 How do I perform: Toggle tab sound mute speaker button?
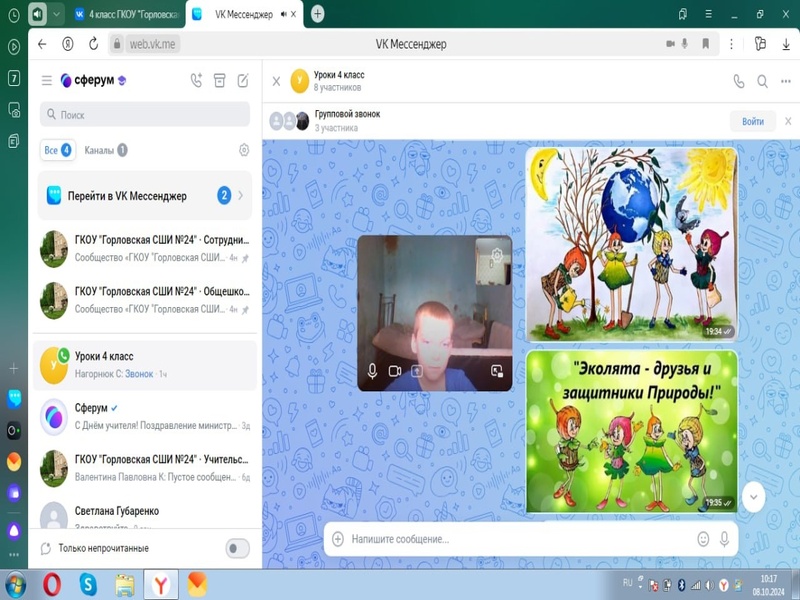[x=37, y=14]
